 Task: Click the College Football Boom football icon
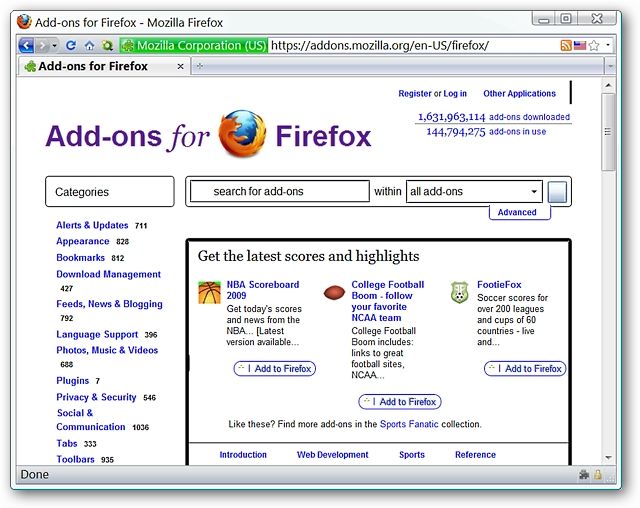[x=334, y=292]
